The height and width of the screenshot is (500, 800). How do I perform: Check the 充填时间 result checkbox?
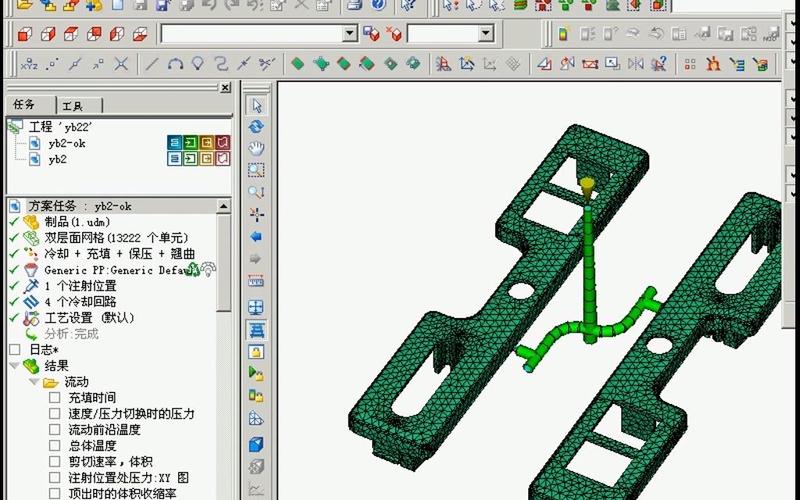pyautogui.click(x=55, y=398)
